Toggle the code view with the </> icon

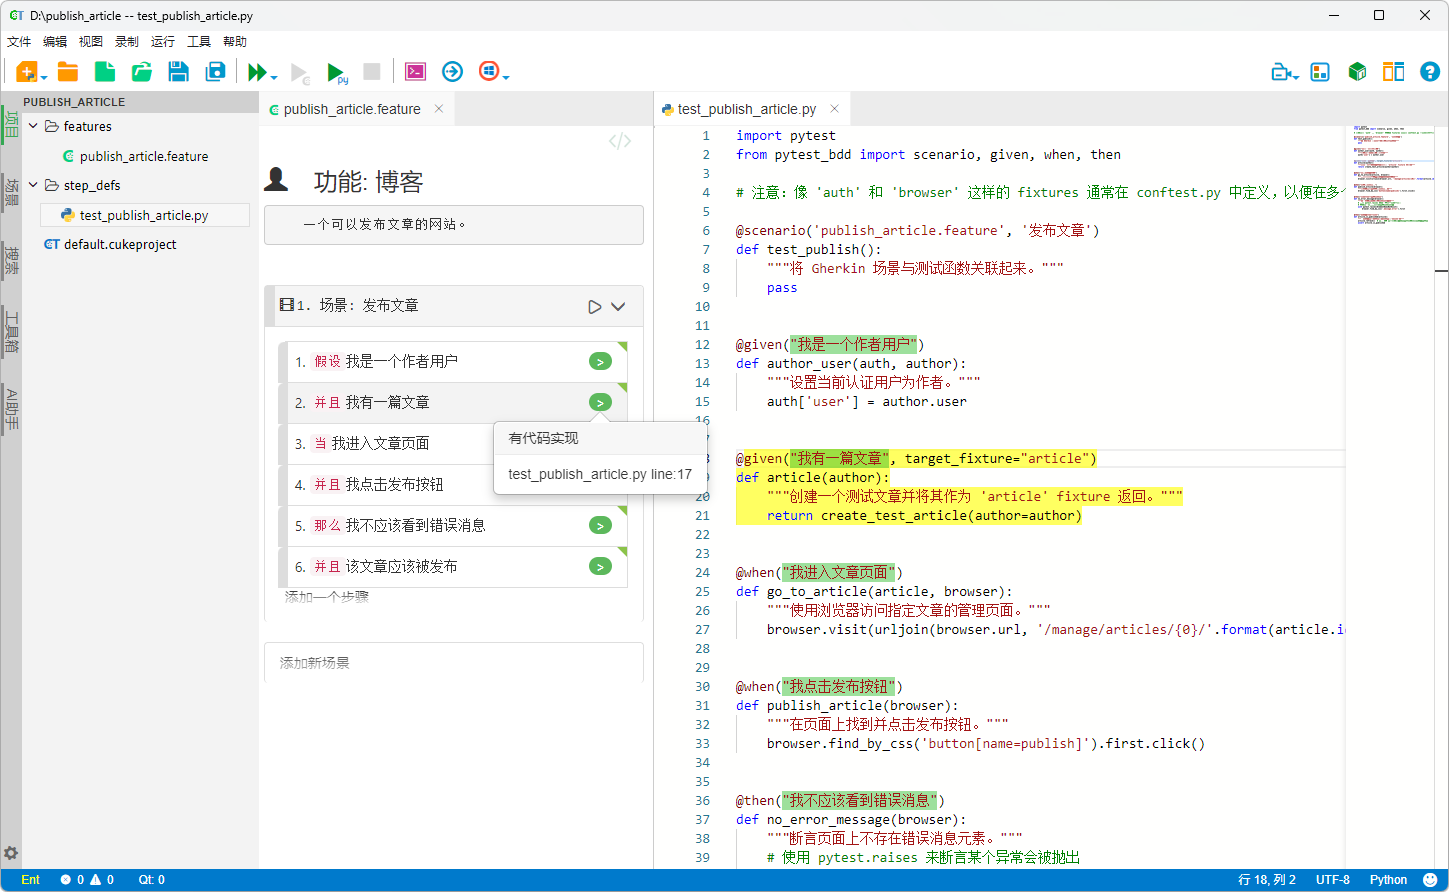coord(620,141)
